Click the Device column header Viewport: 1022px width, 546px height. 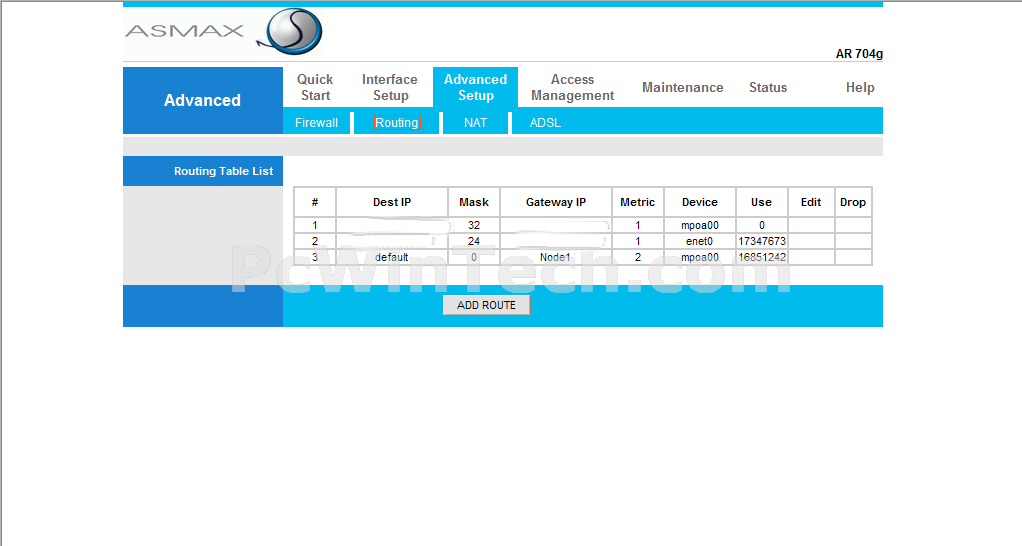click(700, 202)
